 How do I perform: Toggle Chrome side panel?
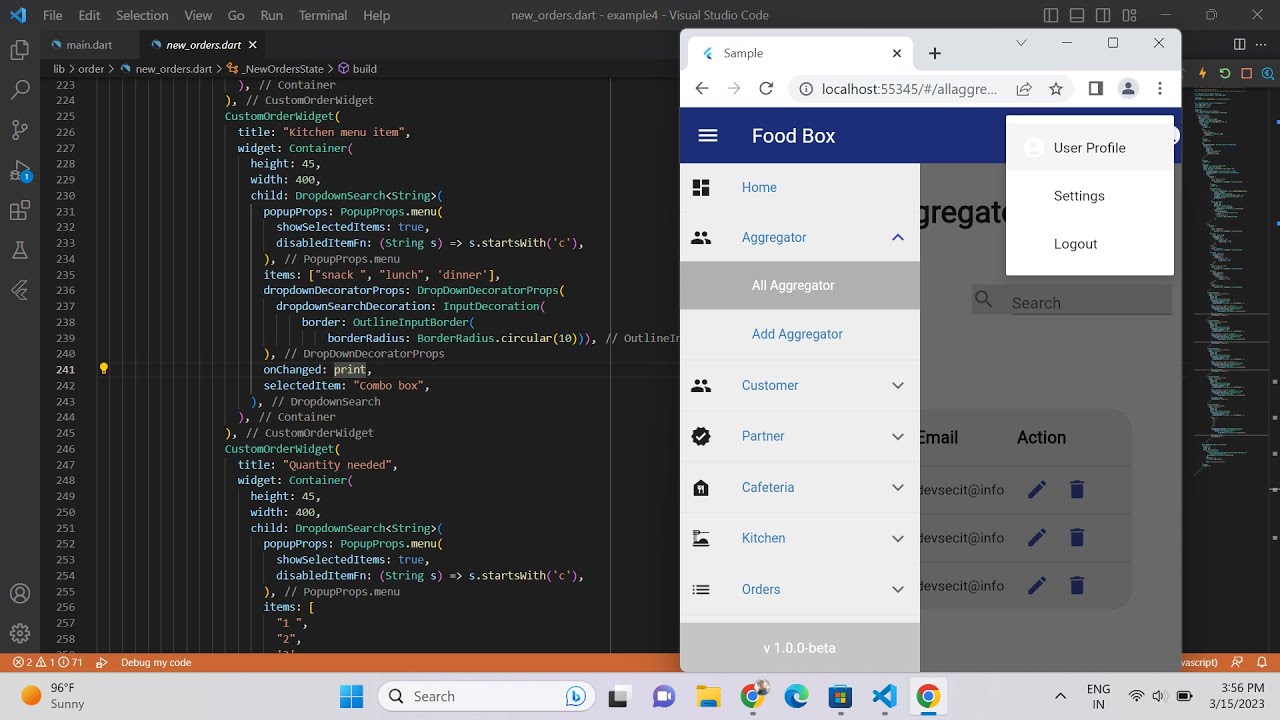tap(1096, 89)
